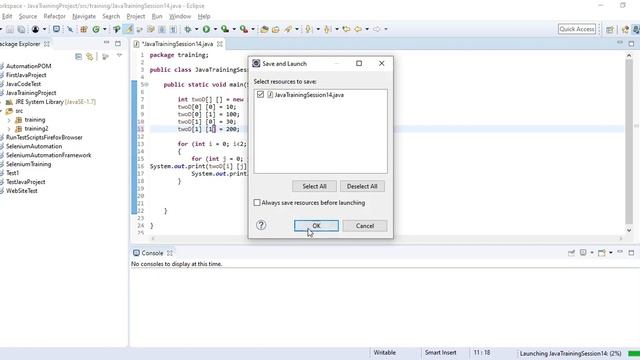
Task: Open Display Selected Console dropdown arrow
Action: pyautogui.click(x=592, y=253)
